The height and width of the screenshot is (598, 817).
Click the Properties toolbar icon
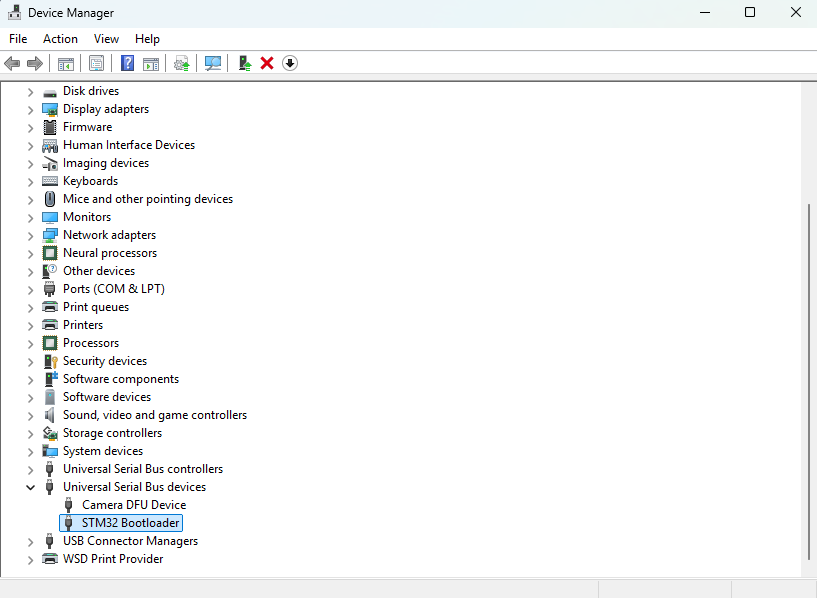coord(96,64)
